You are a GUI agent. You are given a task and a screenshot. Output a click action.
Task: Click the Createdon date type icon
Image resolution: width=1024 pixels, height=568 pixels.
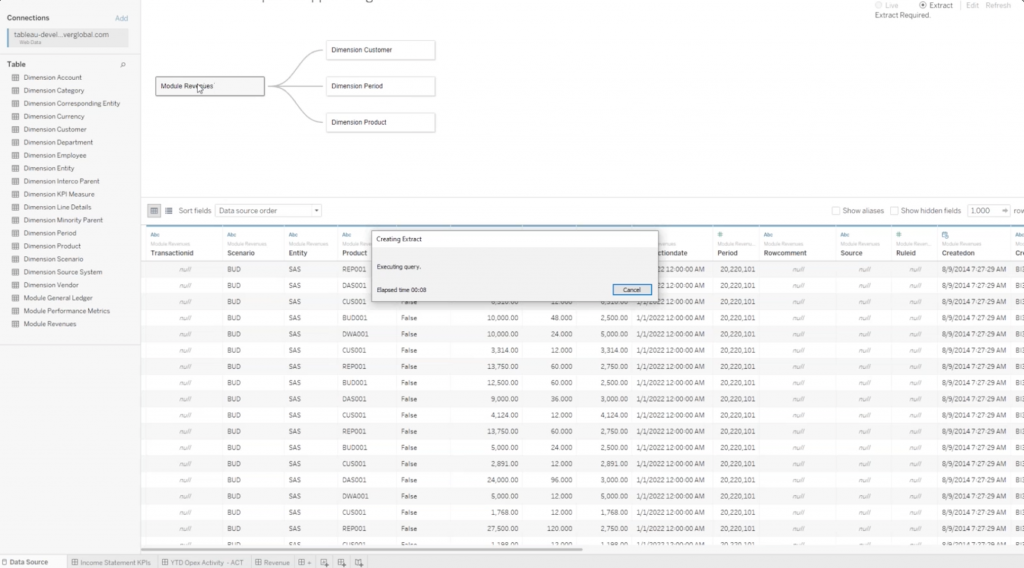[945, 234]
